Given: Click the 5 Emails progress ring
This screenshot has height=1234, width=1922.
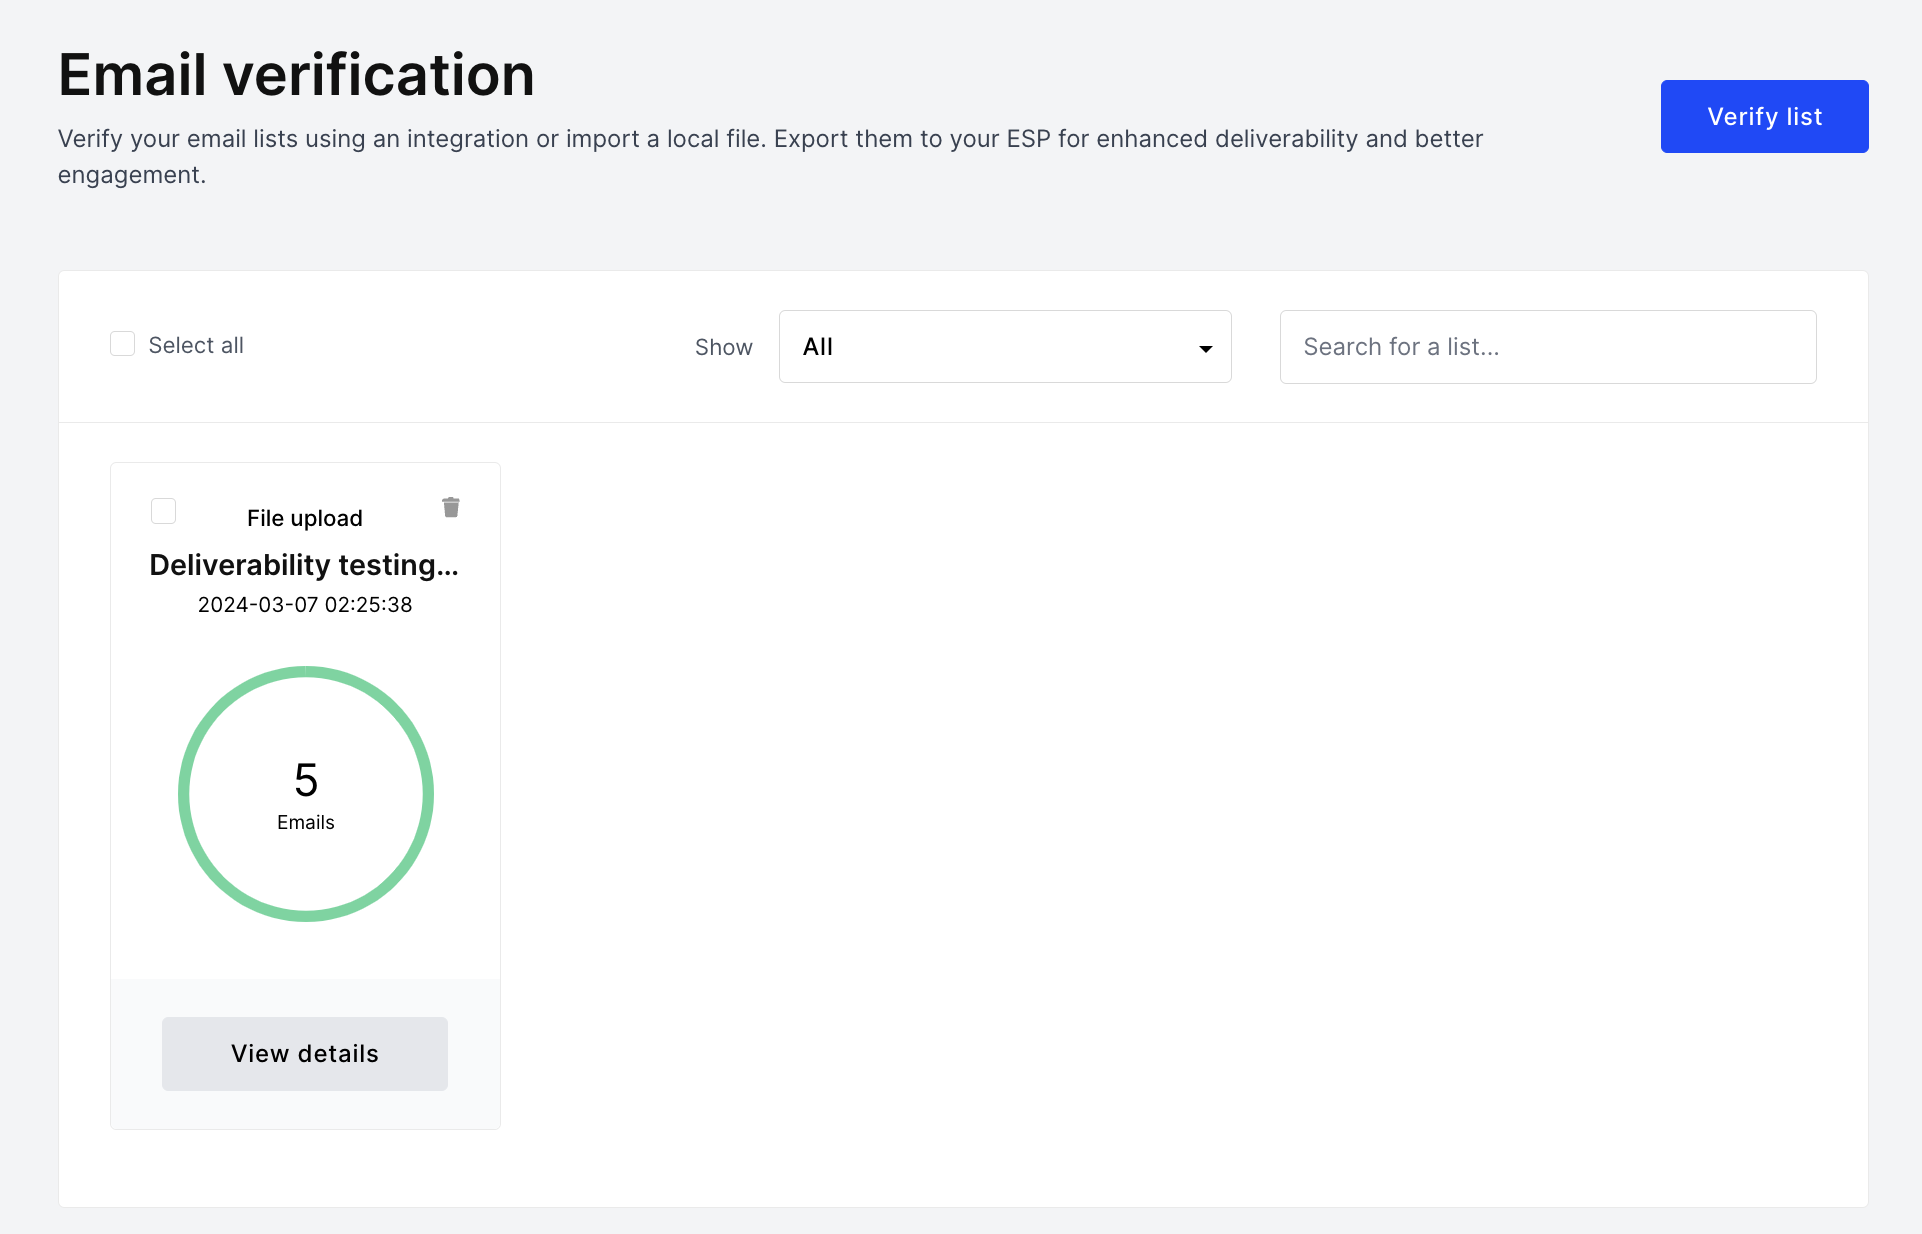Looking at the screenshot, I should (306, 794).
